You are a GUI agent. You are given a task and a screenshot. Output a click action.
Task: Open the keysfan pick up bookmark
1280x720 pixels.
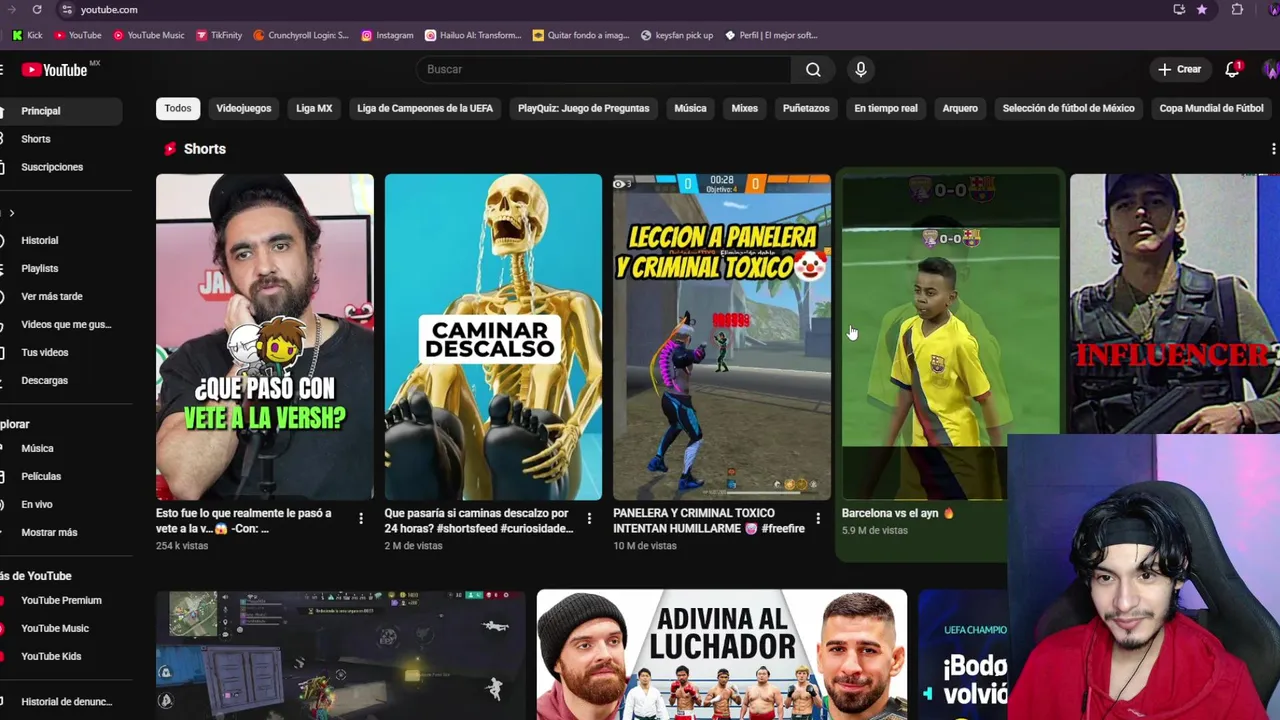677,35
